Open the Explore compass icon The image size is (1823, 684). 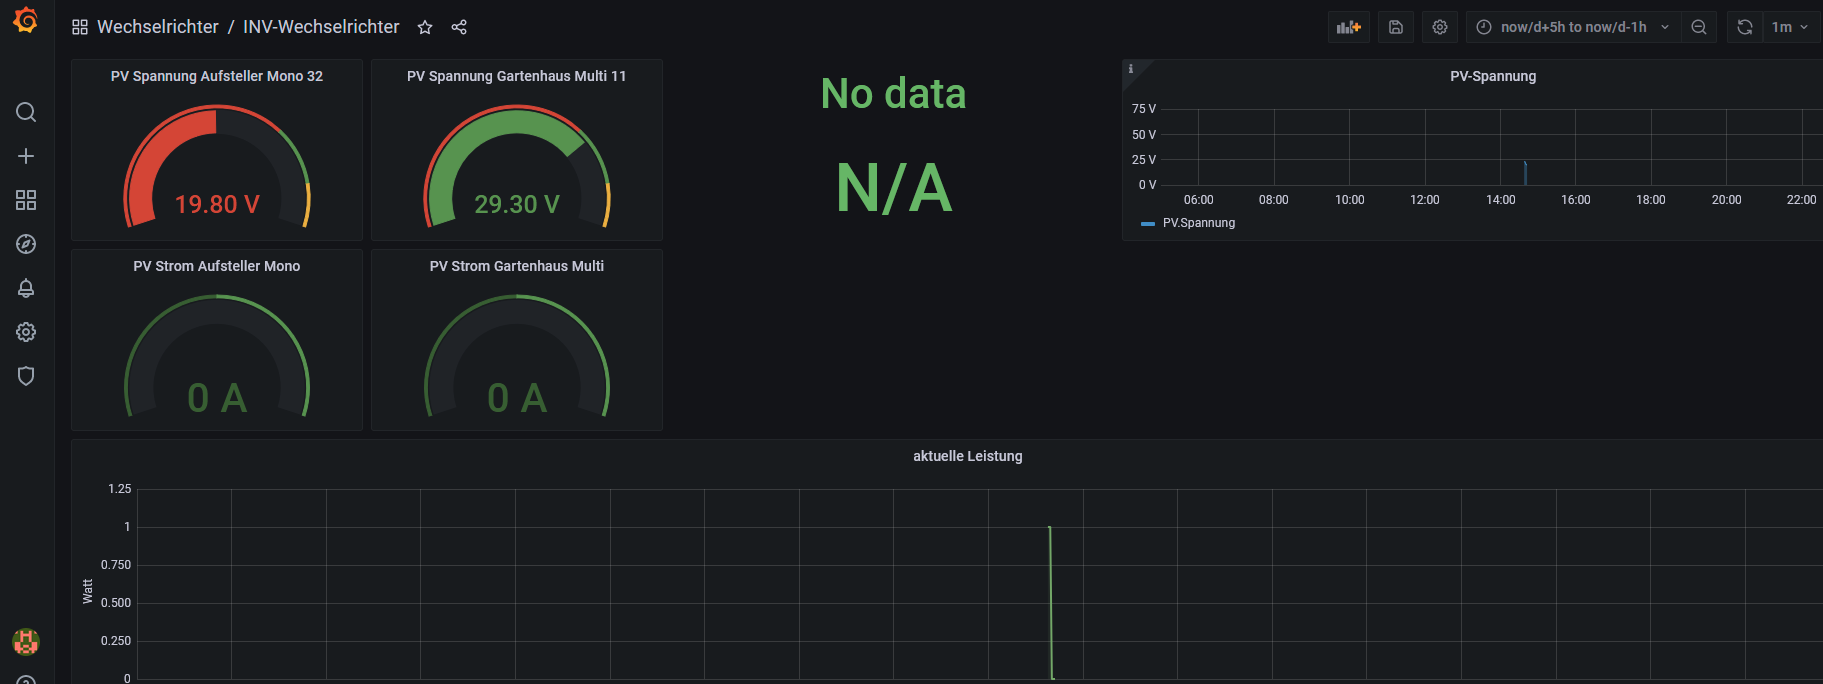[x=26, y=244]
